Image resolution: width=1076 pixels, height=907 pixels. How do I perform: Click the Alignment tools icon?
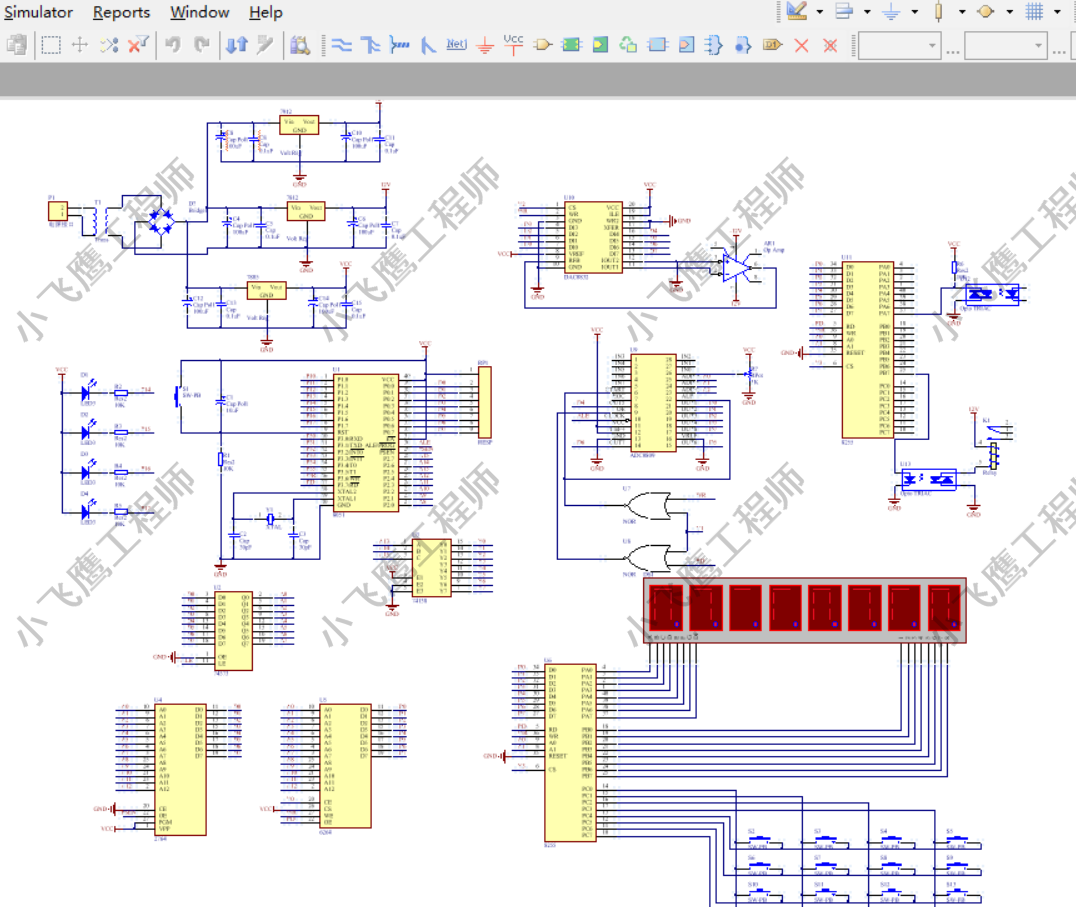tap(844, 11)
